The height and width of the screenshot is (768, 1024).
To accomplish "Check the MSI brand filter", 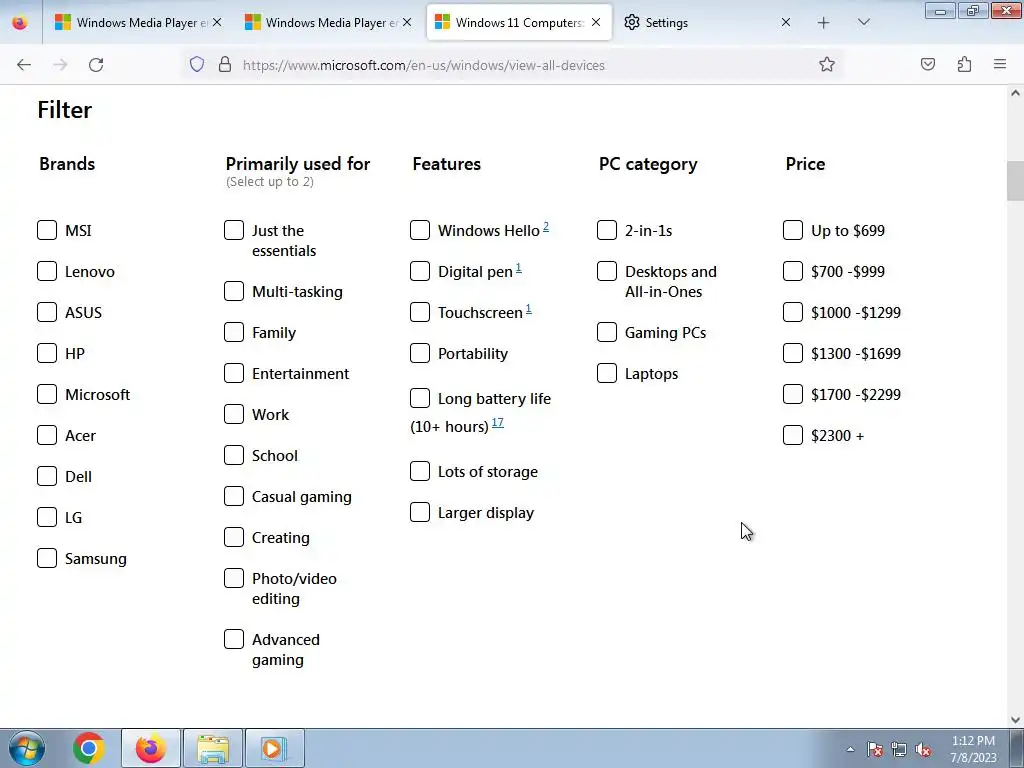I will point(47,230).
